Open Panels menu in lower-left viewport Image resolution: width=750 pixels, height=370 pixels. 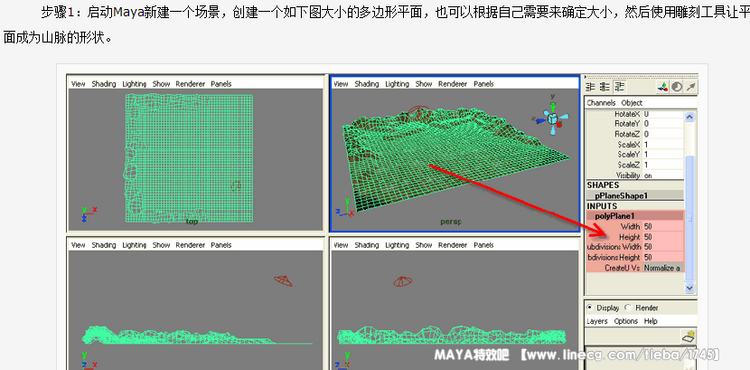tap(221, 245)
